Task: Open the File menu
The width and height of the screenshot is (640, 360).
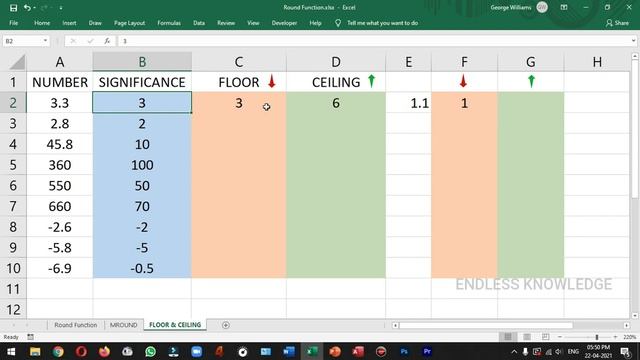Action: coord(13,23)
